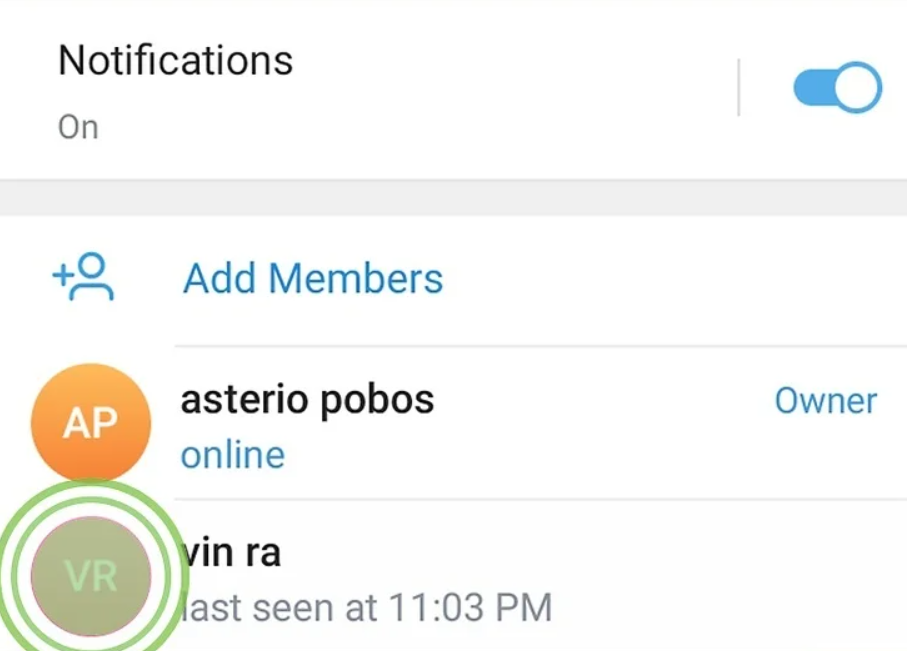Click "last seen at 11:03 PM" text

(x=365, y=606)
